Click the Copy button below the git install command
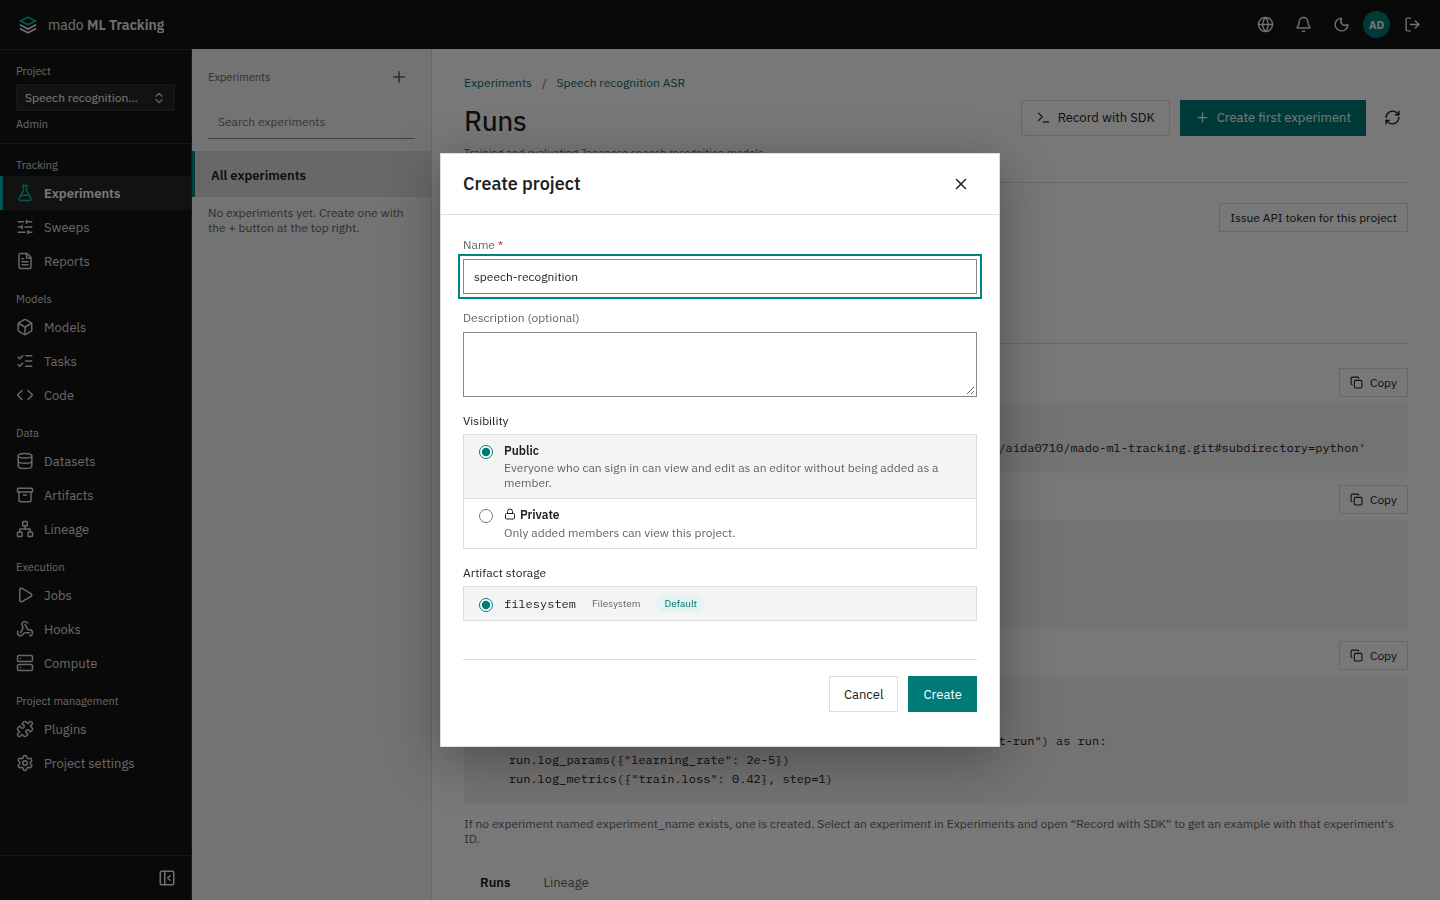The width and height of the screenshot is (1440, 900). coord(1373,500)
